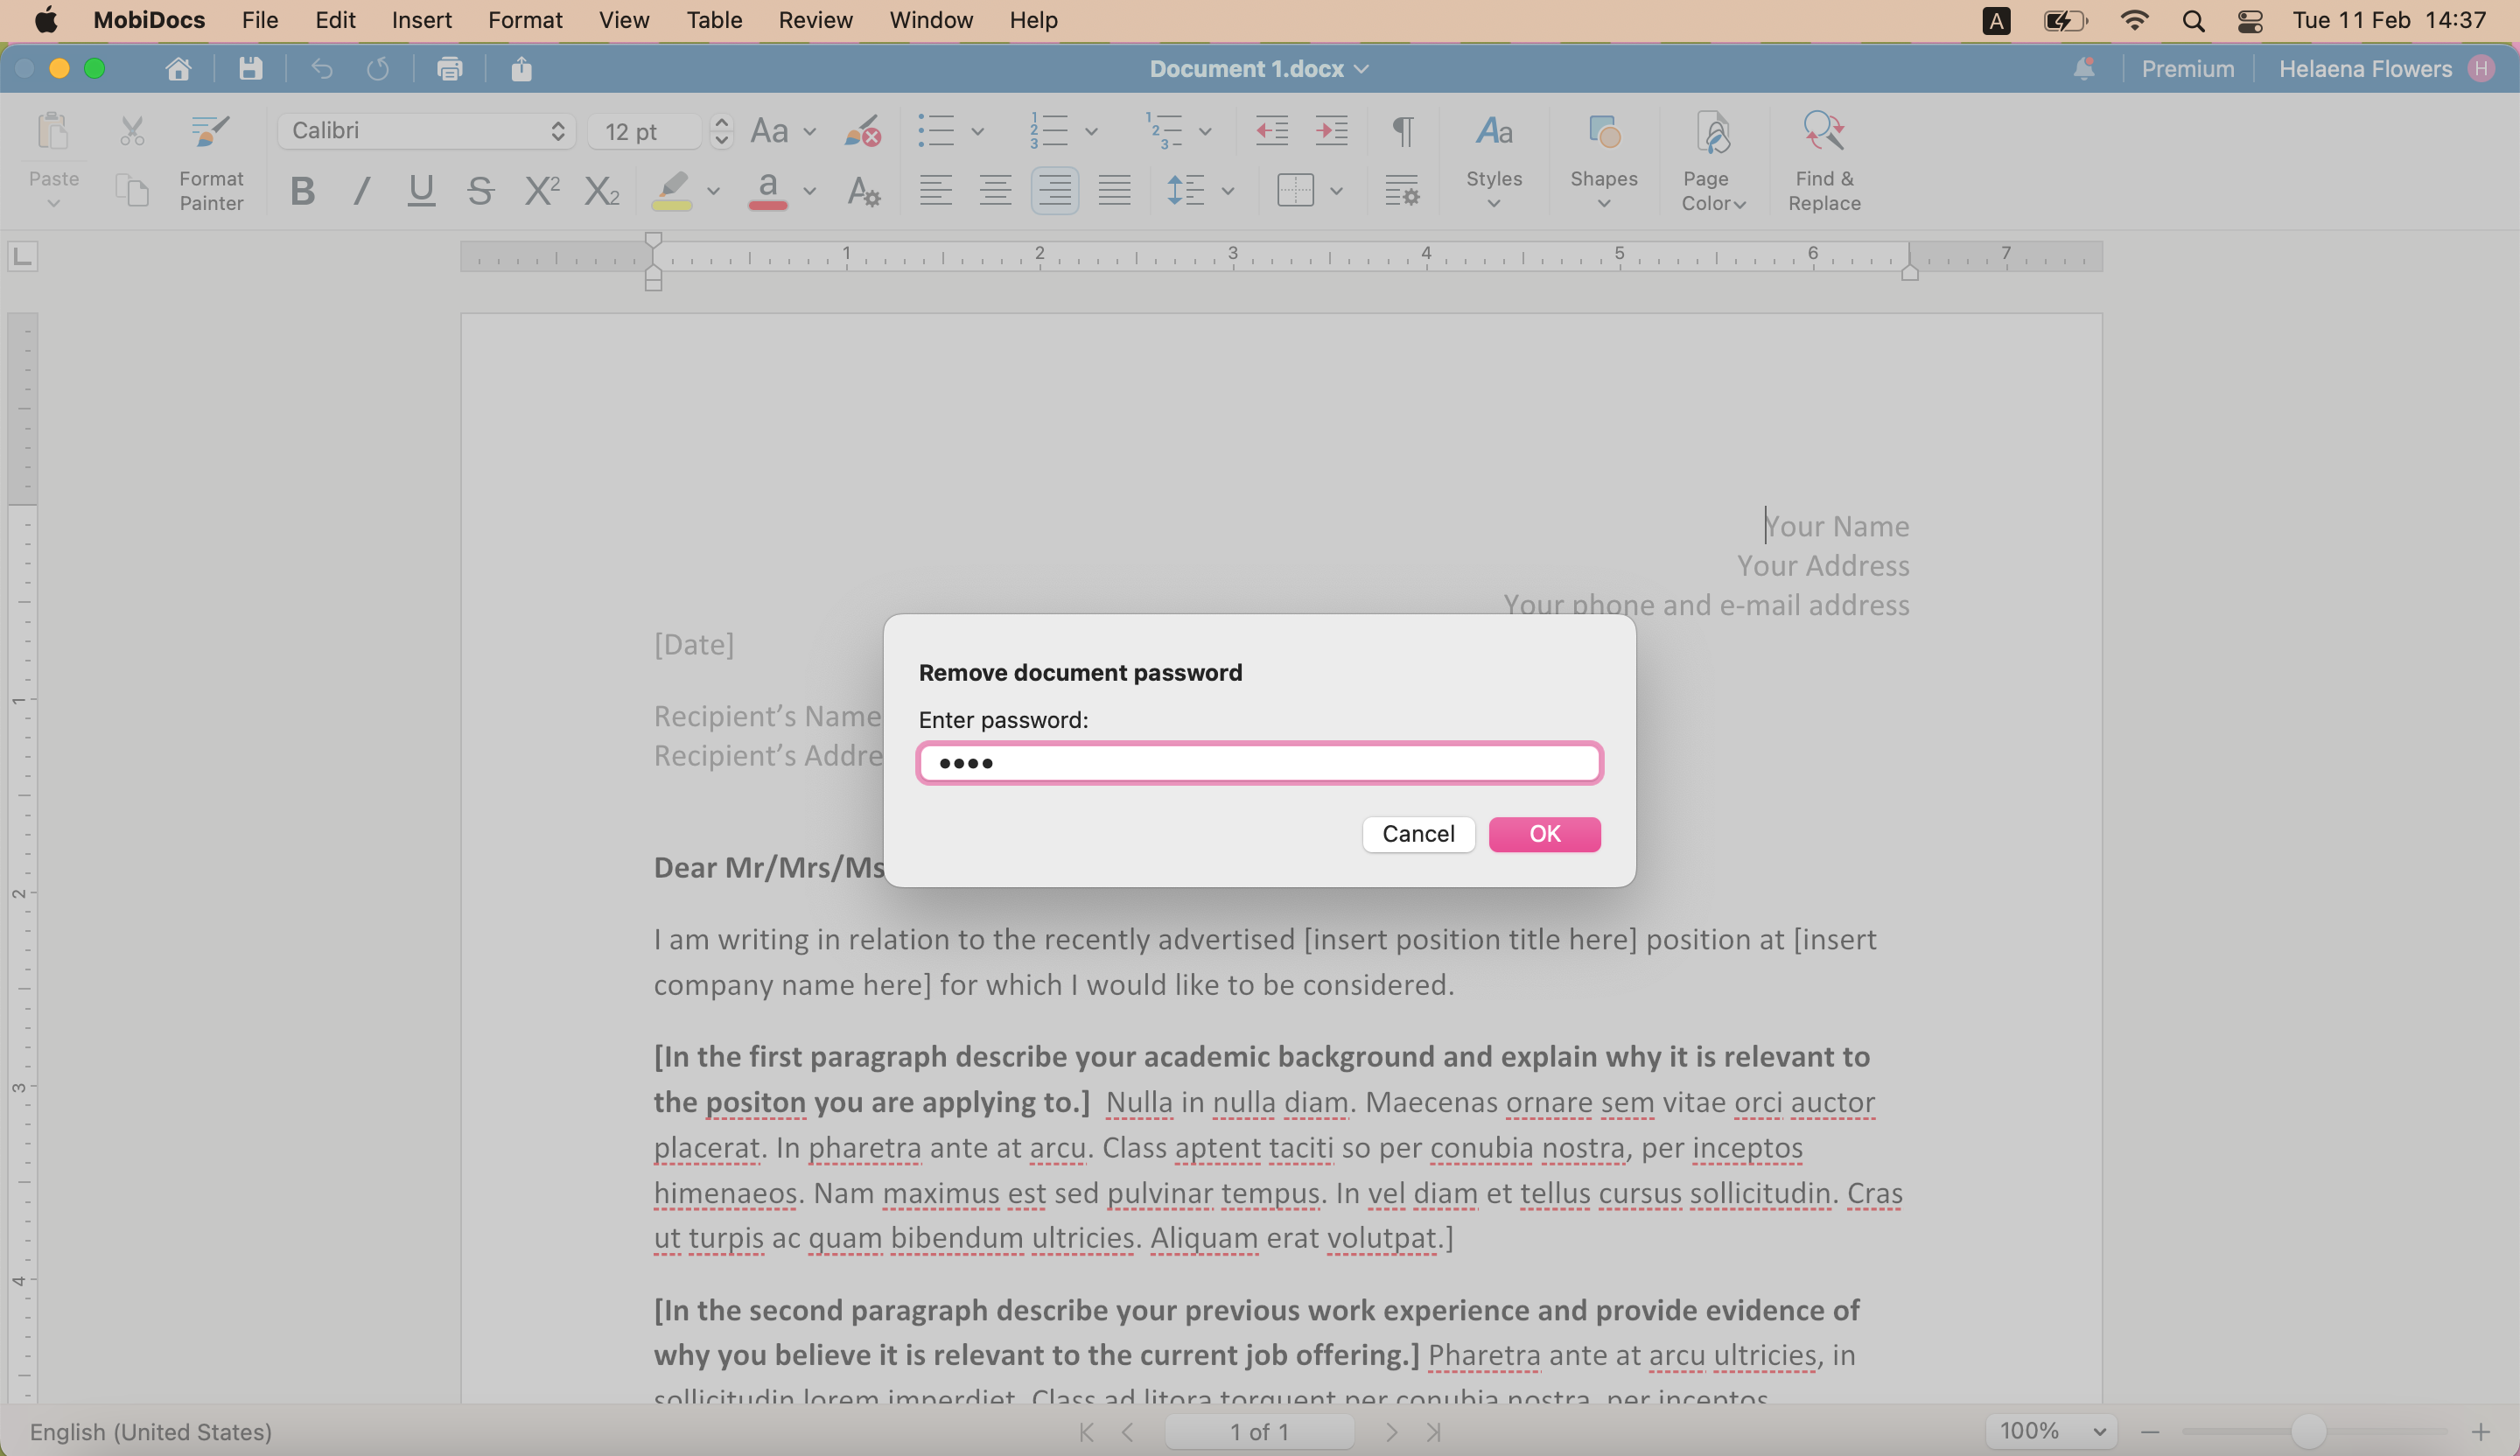Open 100% zoom level dropdown

click(2052, 1432)
